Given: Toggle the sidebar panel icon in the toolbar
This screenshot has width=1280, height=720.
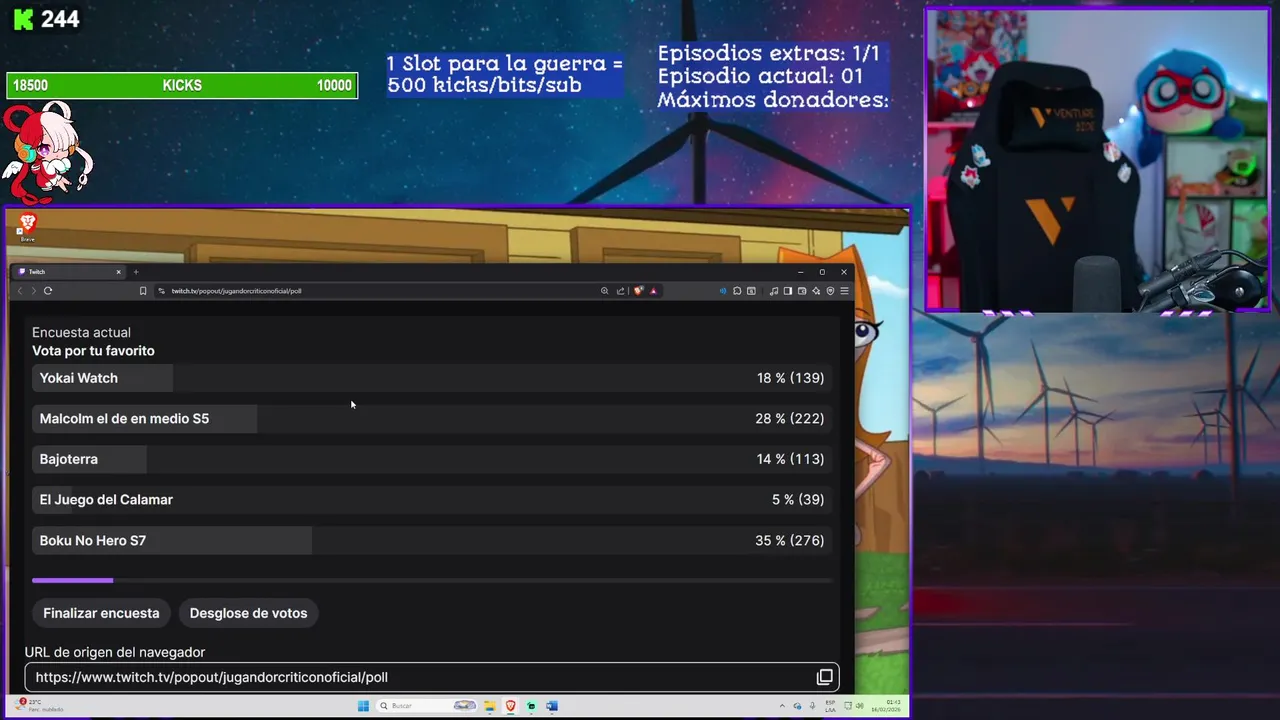Looking at the screenshot, I should coord(788,291).
